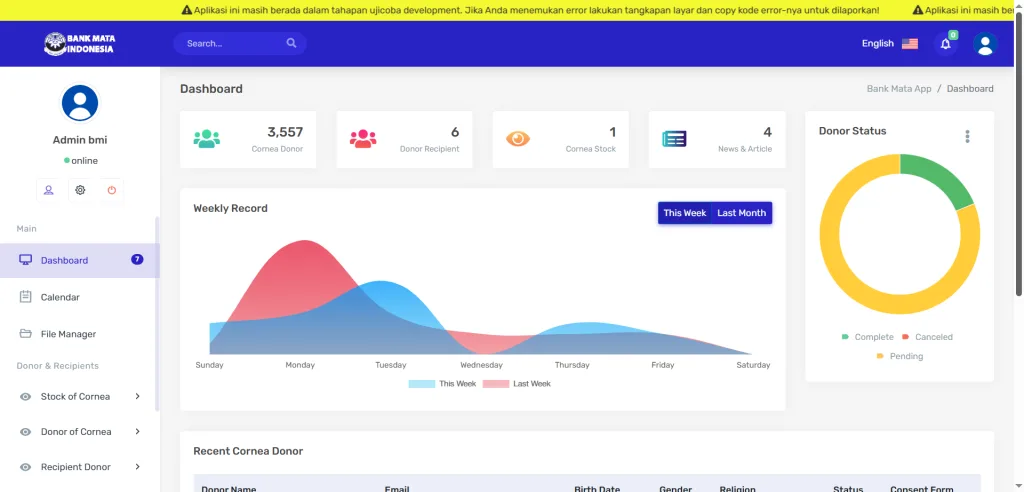The image size is (1024, 492).
Task: Click the News & Article icon
Action: (x=674, y=139)
